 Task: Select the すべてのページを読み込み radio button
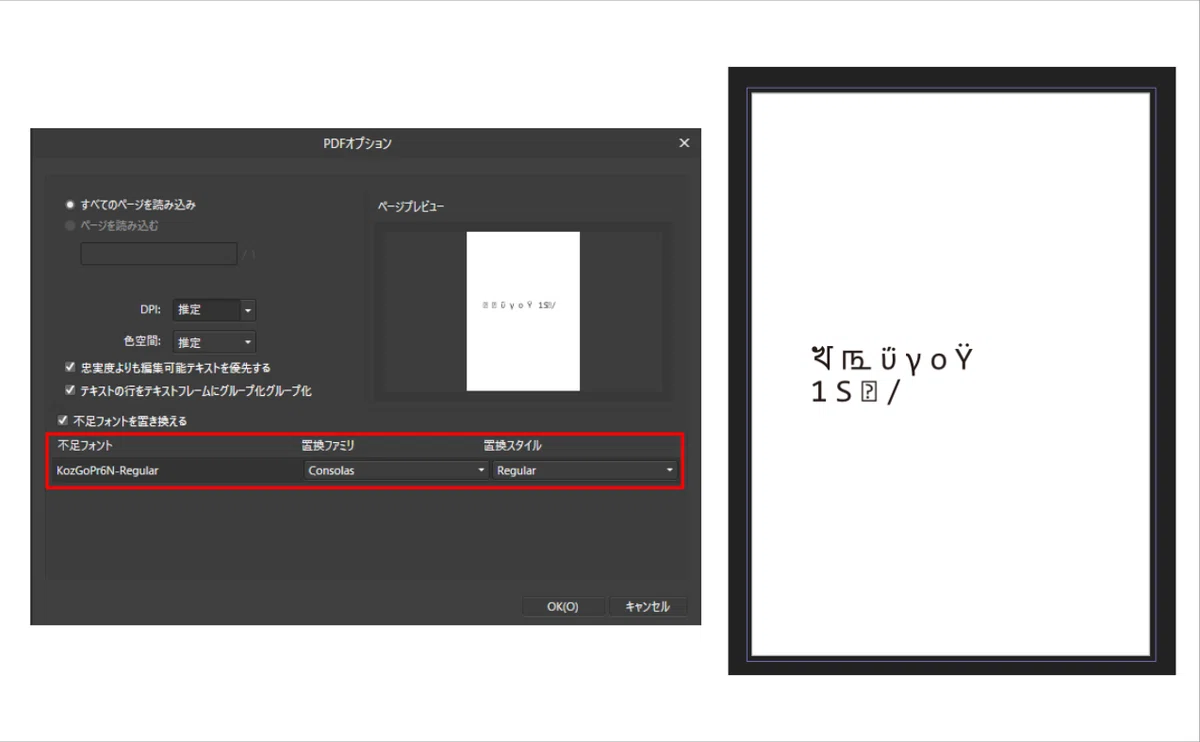71,204
